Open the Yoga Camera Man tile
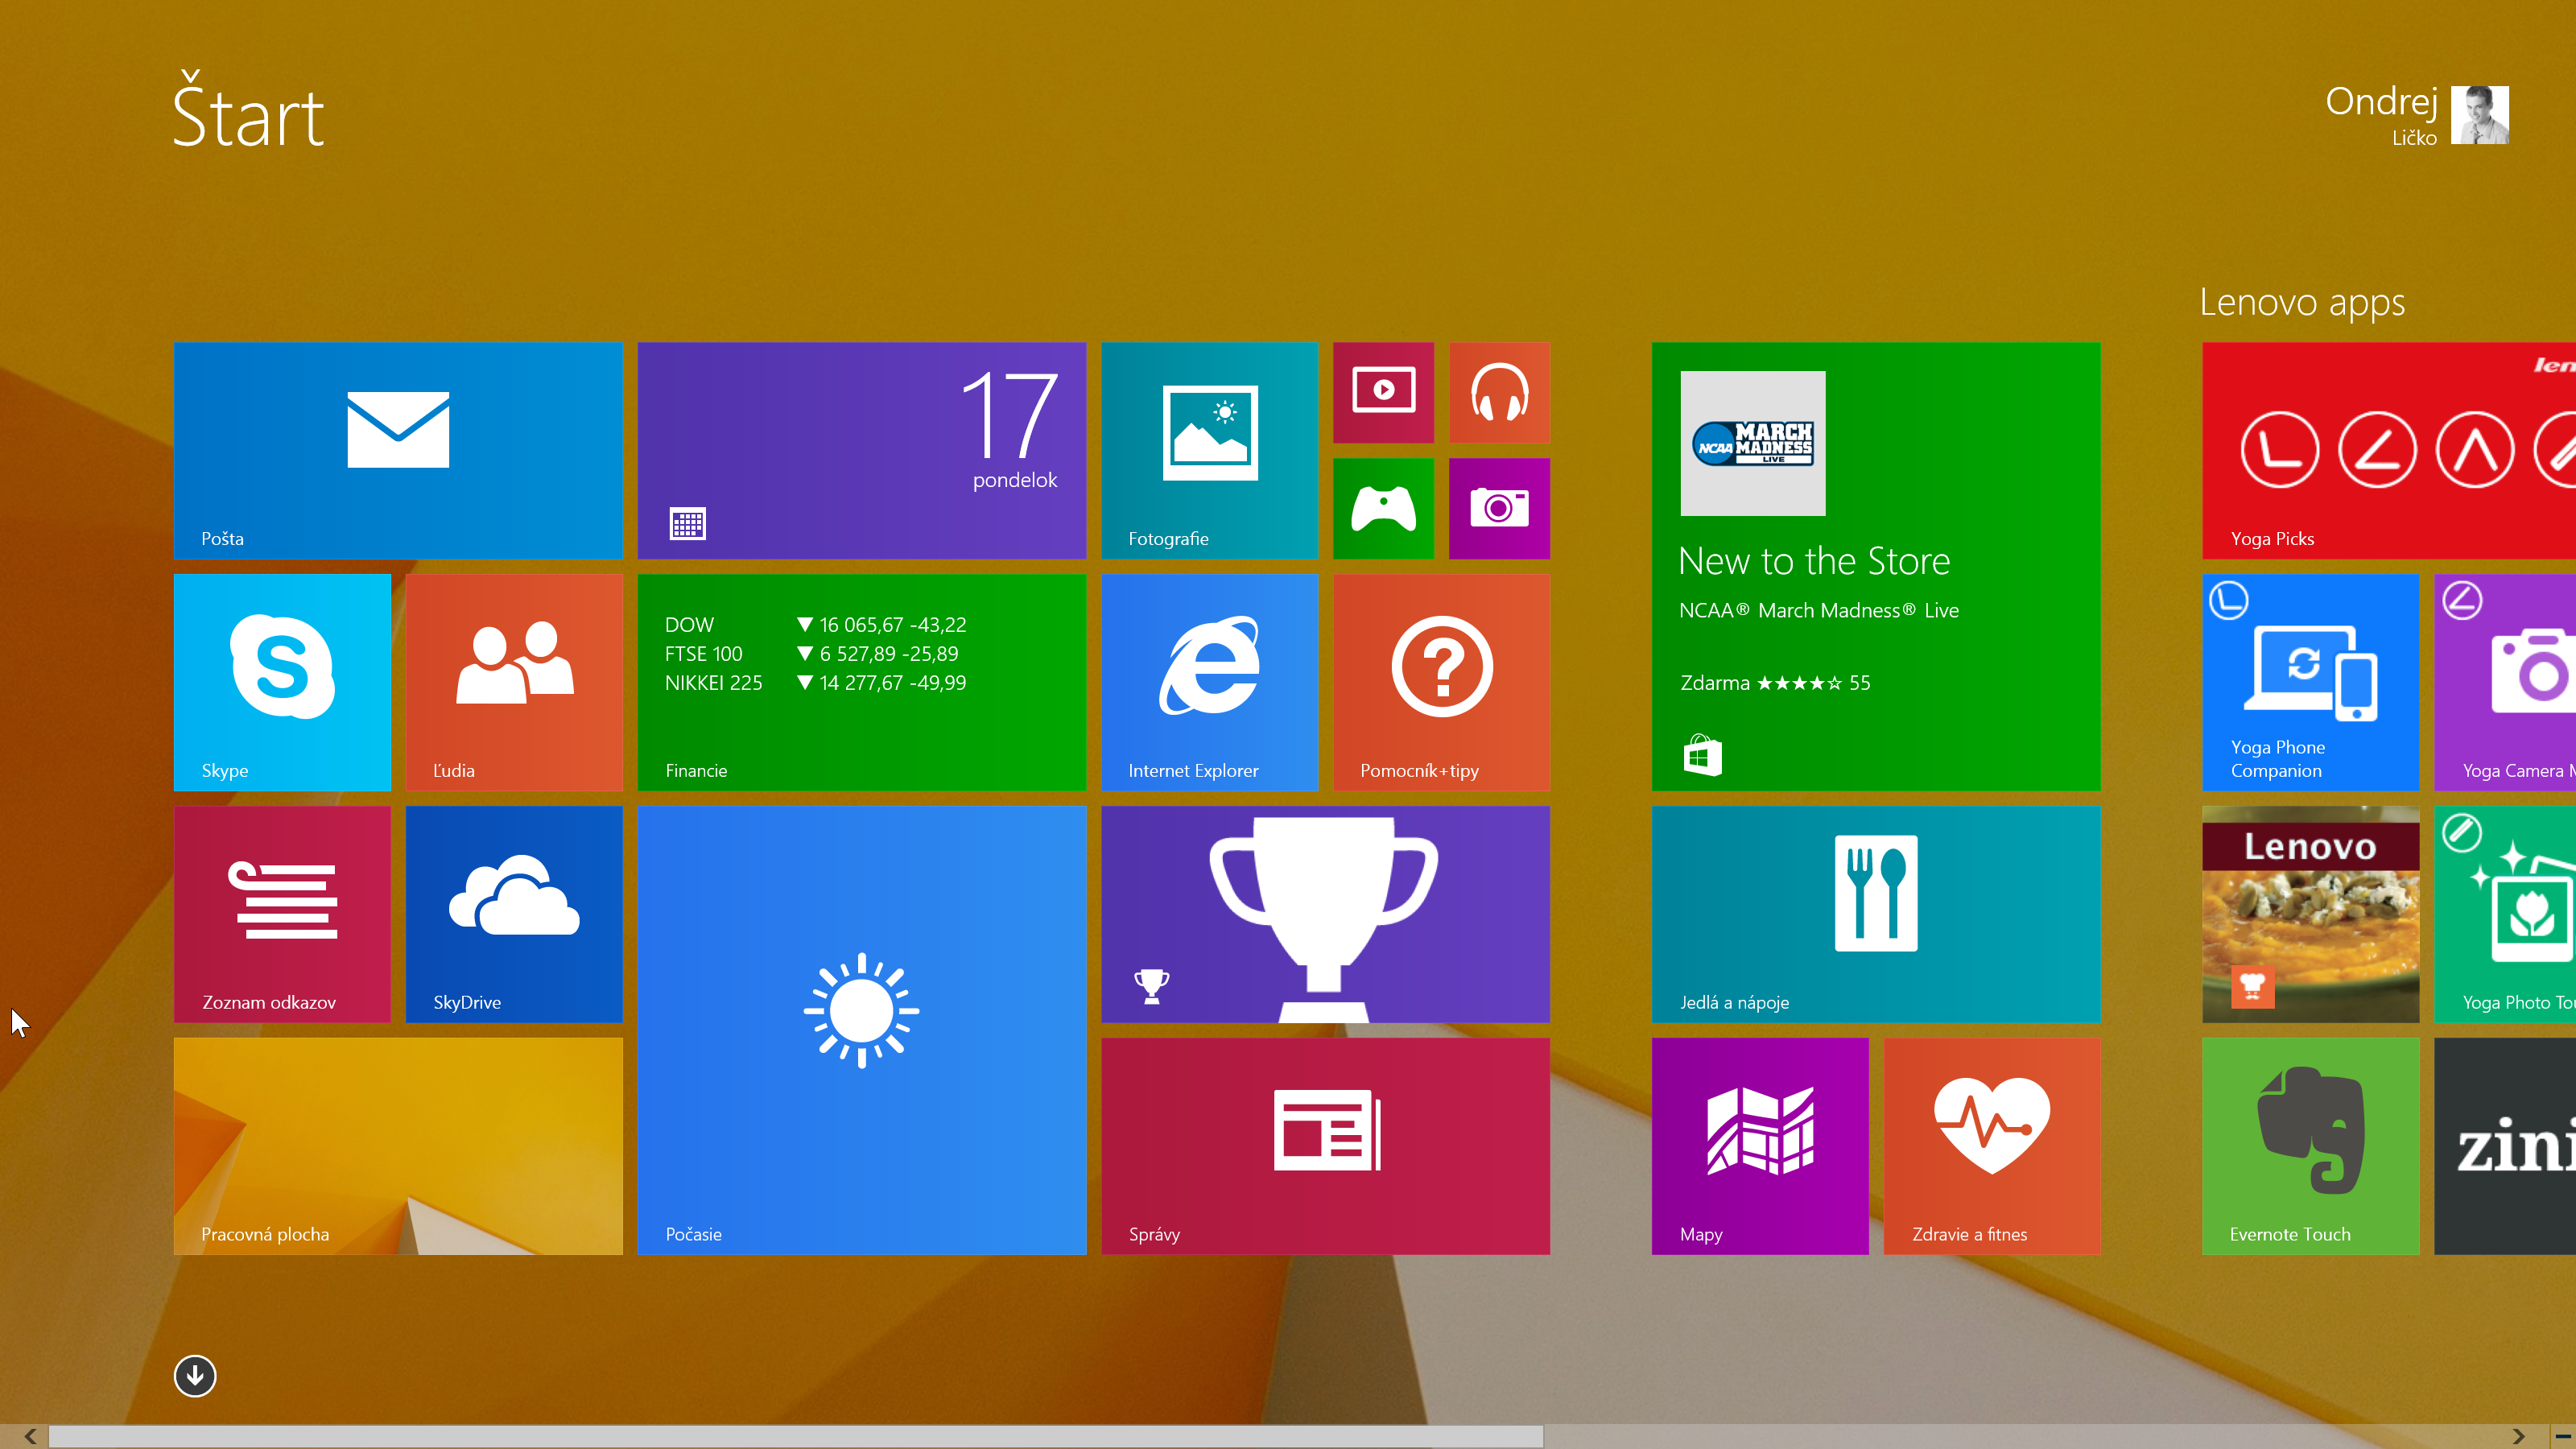The height and width of the screenshot is (1449, 2576). (2505, 682)
